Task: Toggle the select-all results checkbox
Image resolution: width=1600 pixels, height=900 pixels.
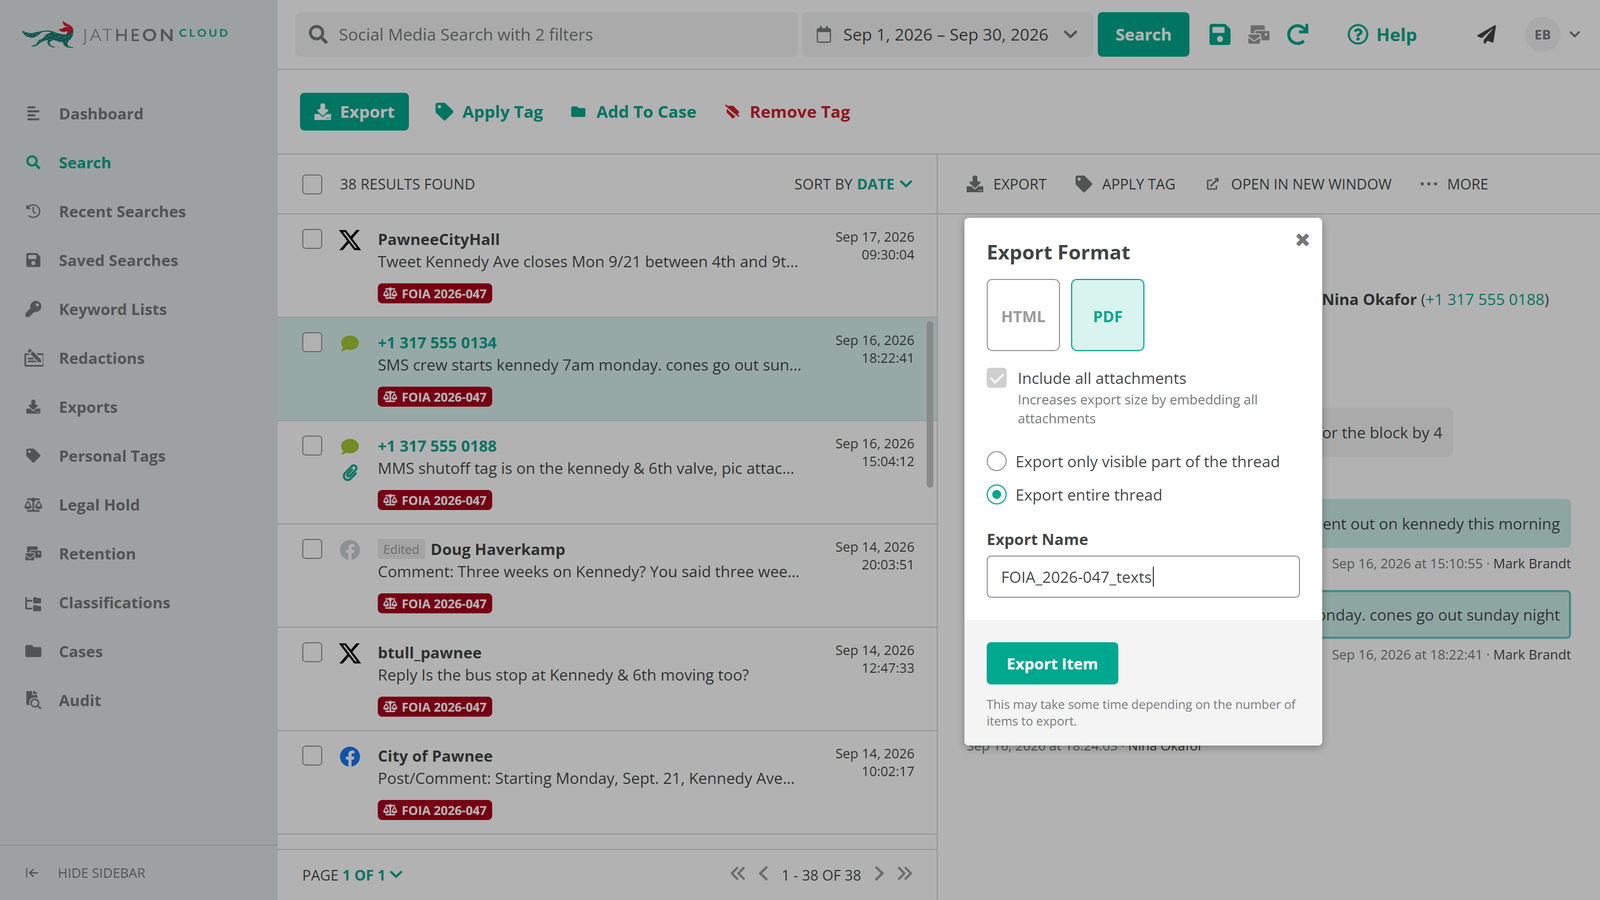Action: [x=312, y=184]
